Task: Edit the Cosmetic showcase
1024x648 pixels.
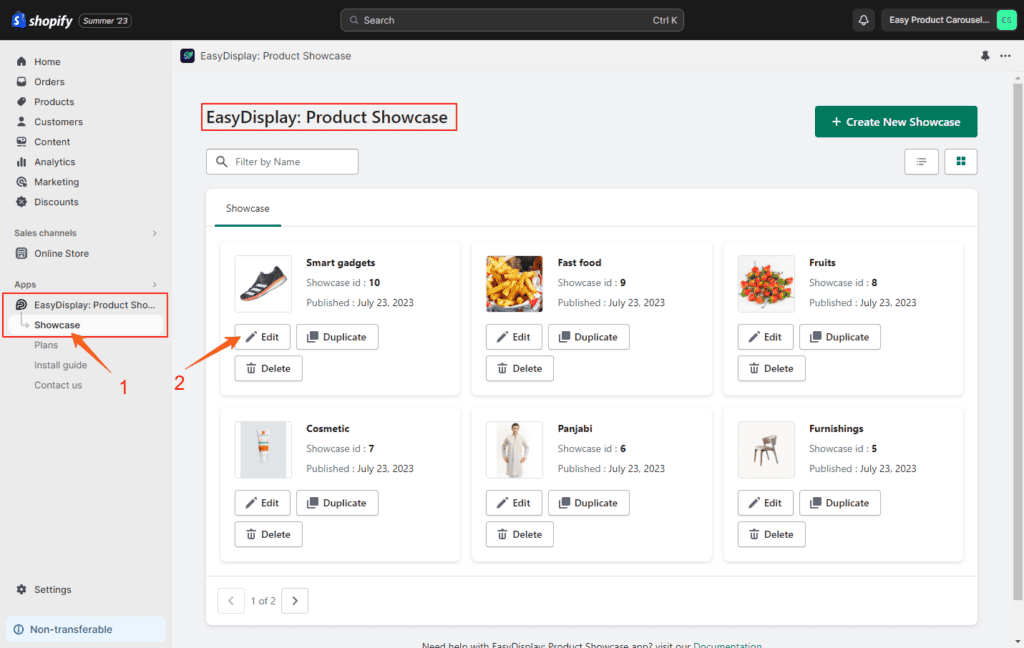Action: 262,502
